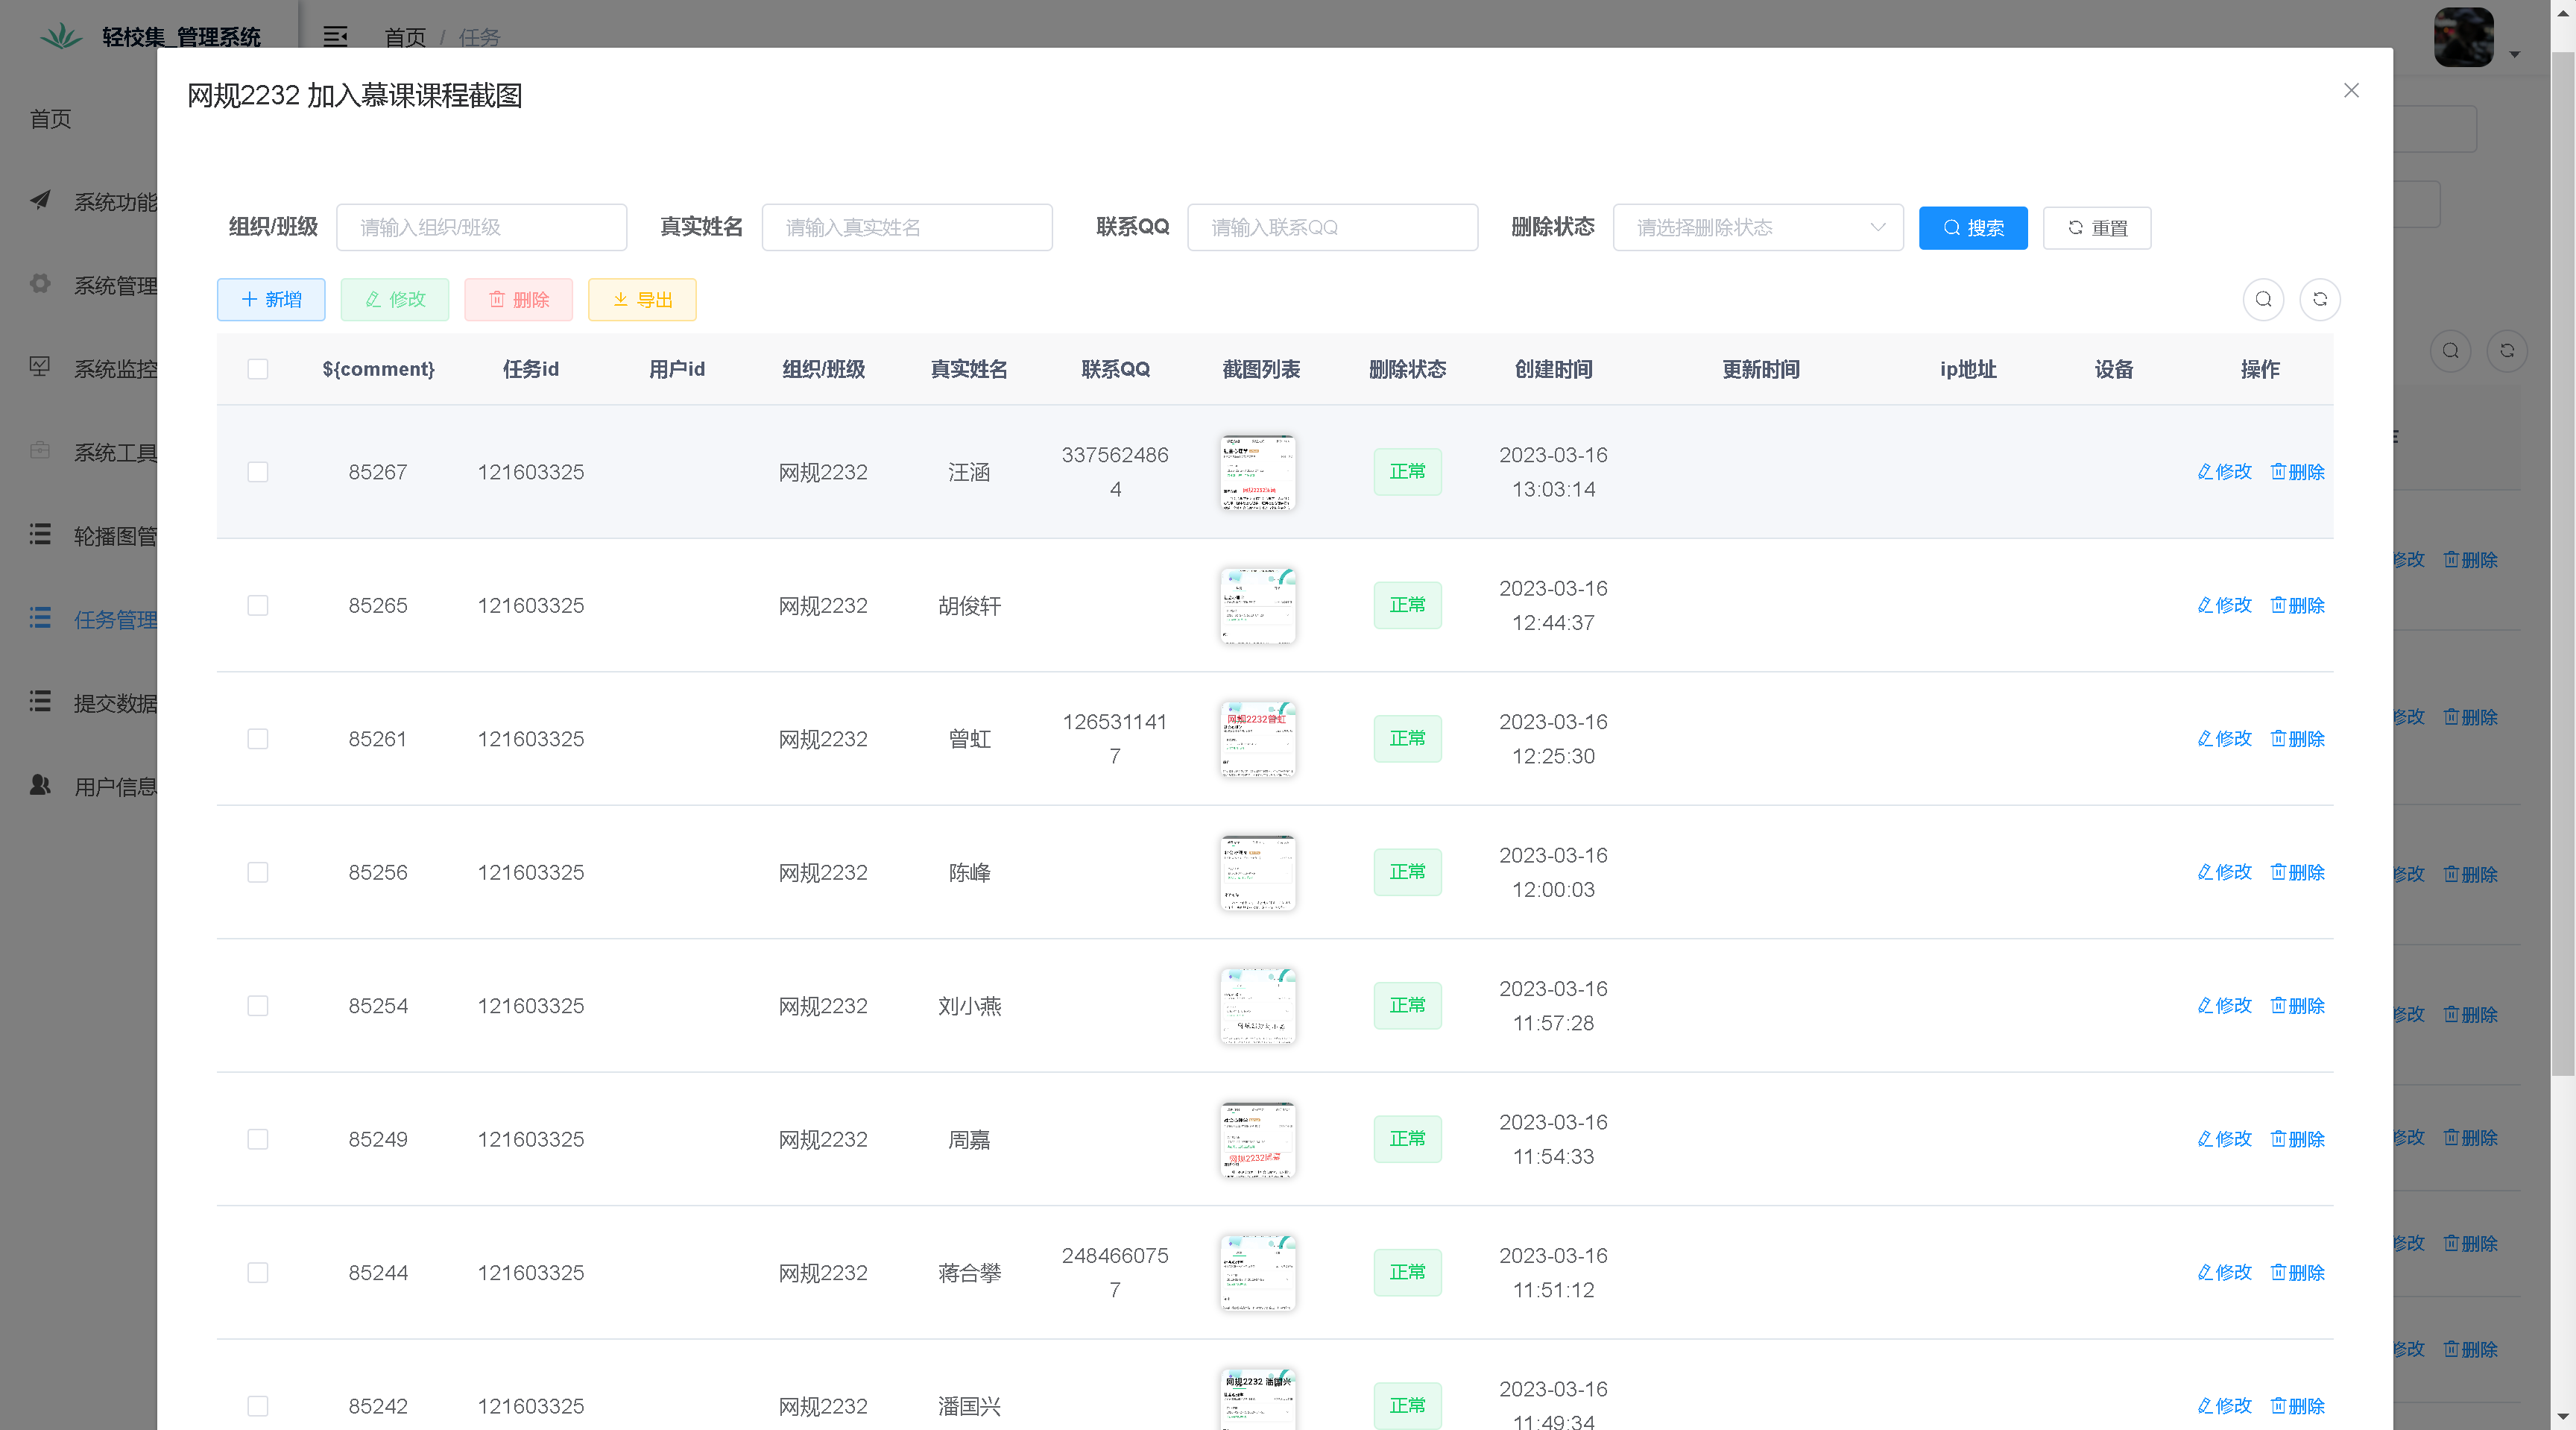
Task: Click the 重置 reset button
Action: click(2097, 228)
